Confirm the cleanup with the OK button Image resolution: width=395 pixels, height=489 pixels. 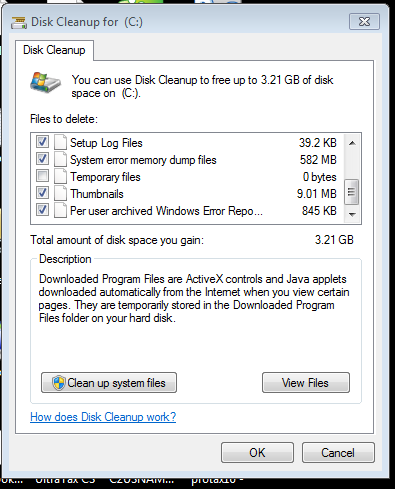pyautogui.click(x=257, y=453)
